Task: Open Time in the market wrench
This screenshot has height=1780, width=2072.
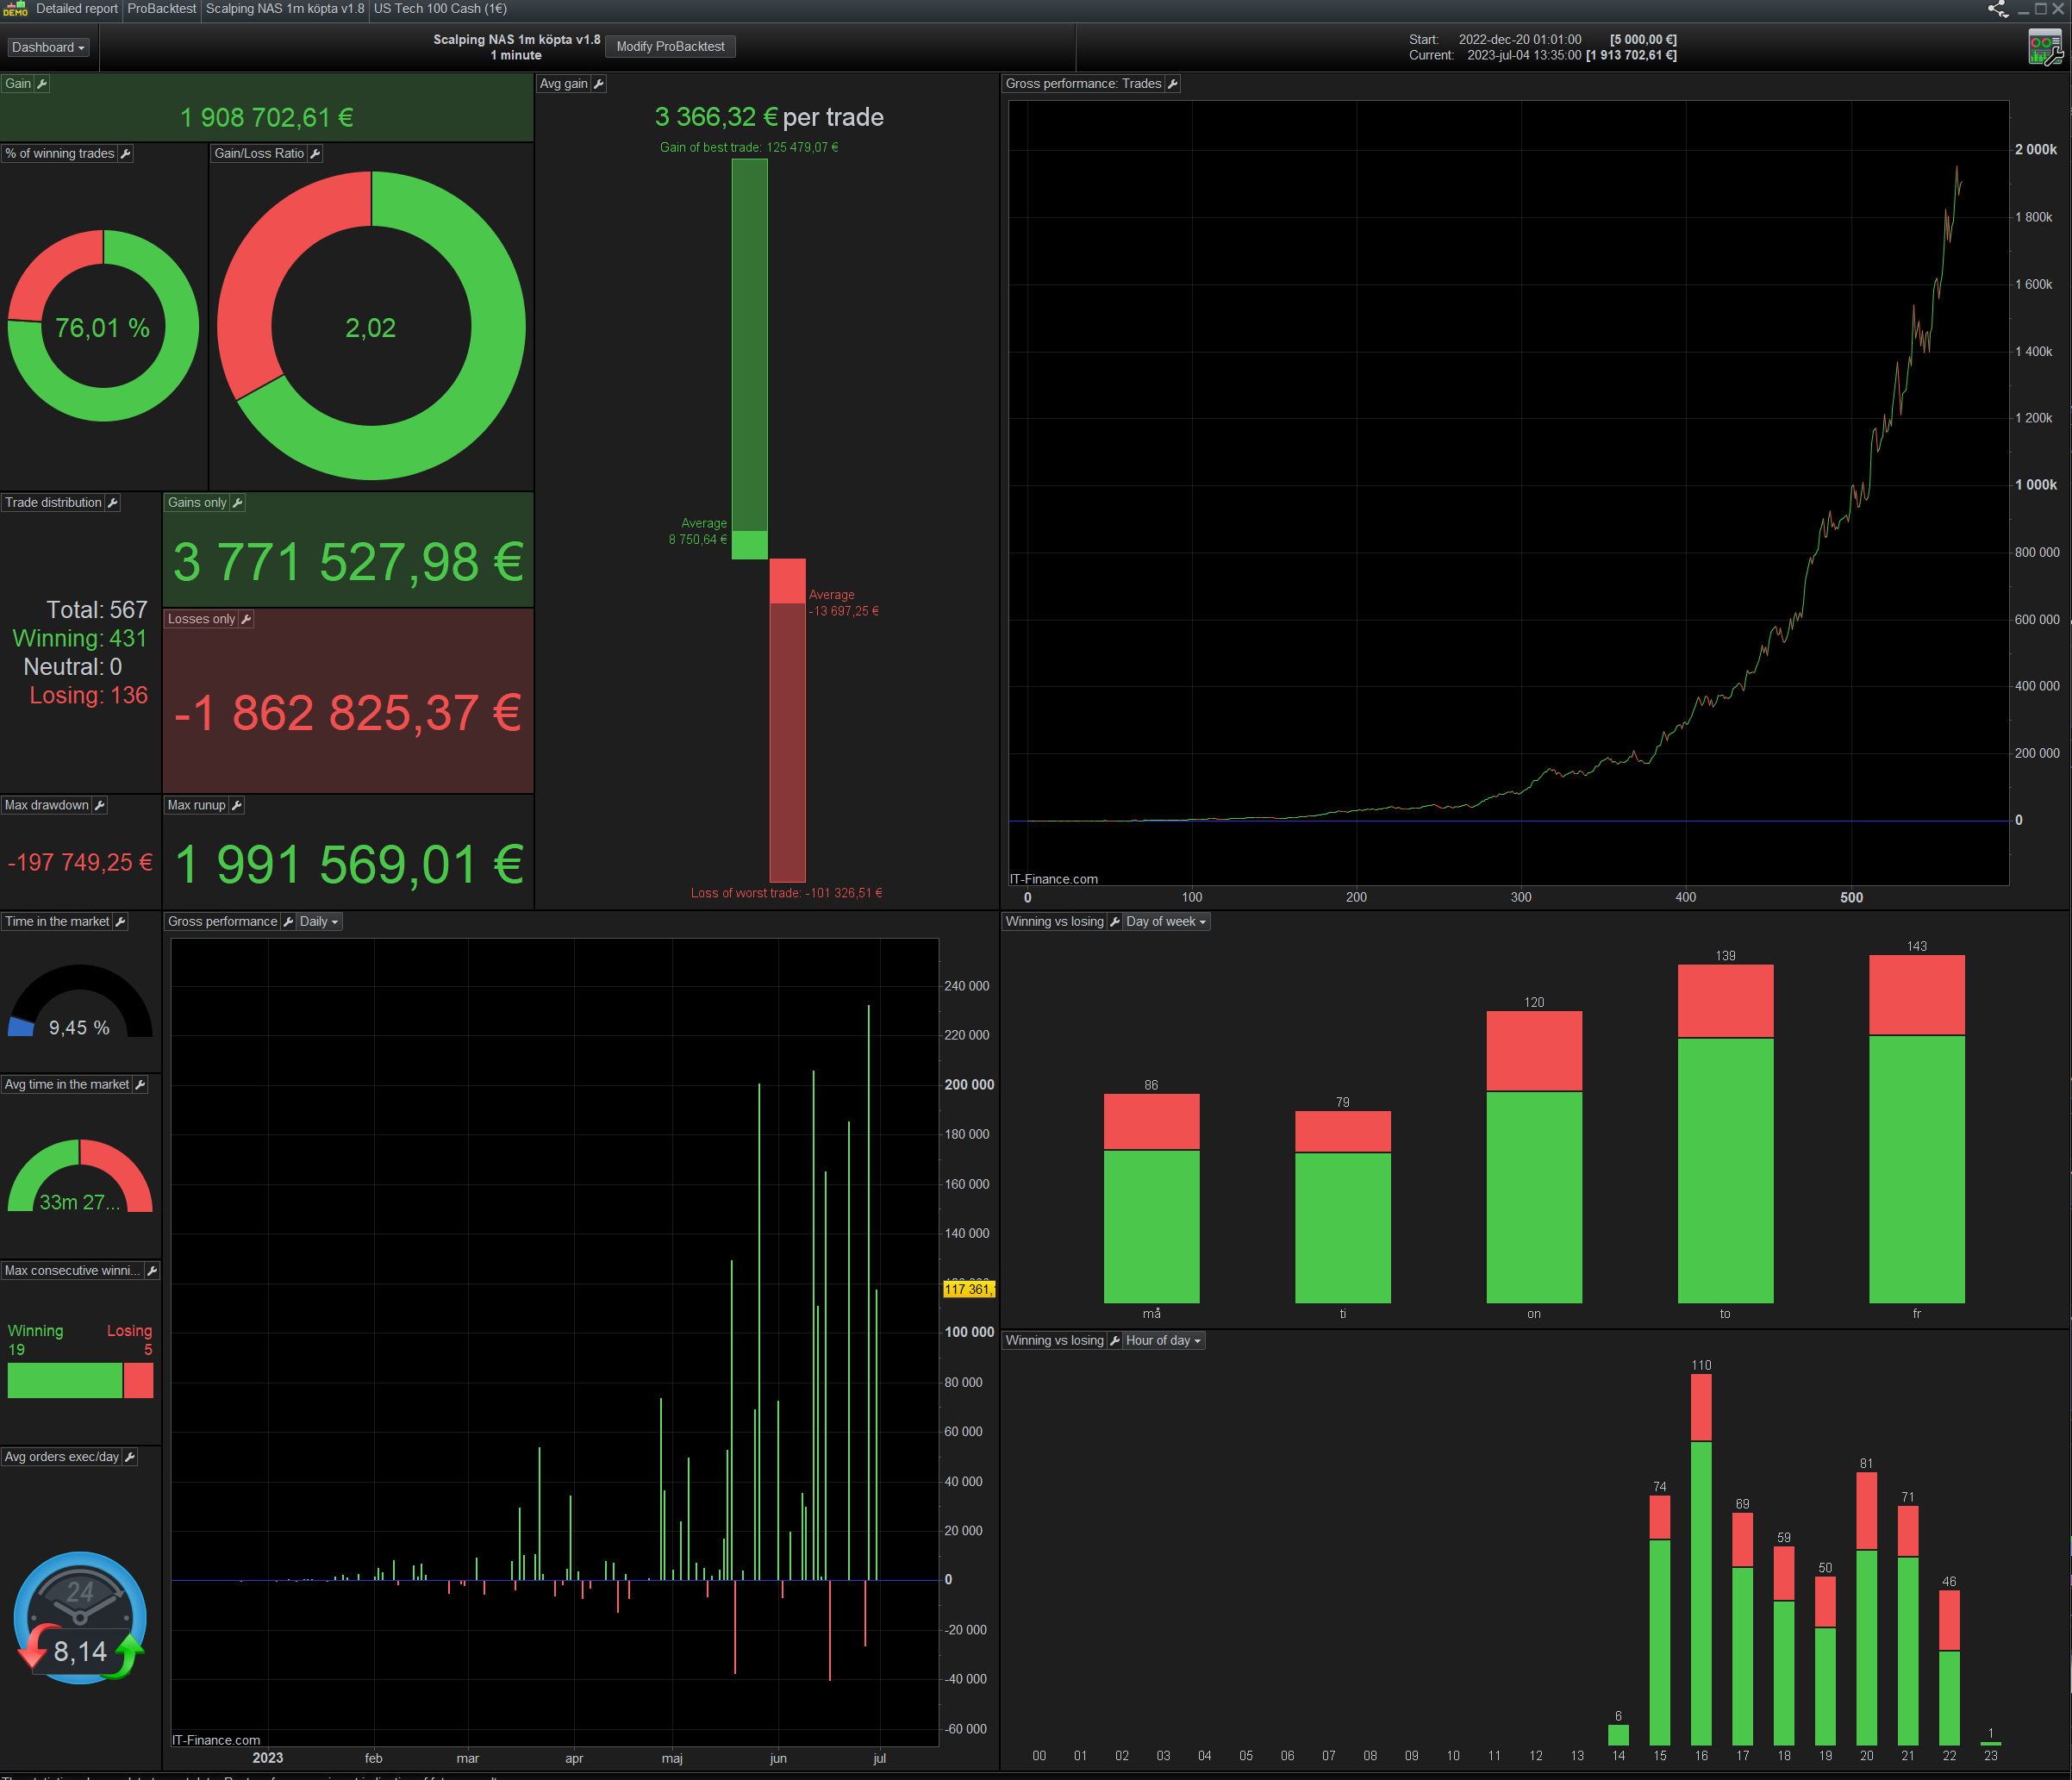Action: [x=120, y=922]
